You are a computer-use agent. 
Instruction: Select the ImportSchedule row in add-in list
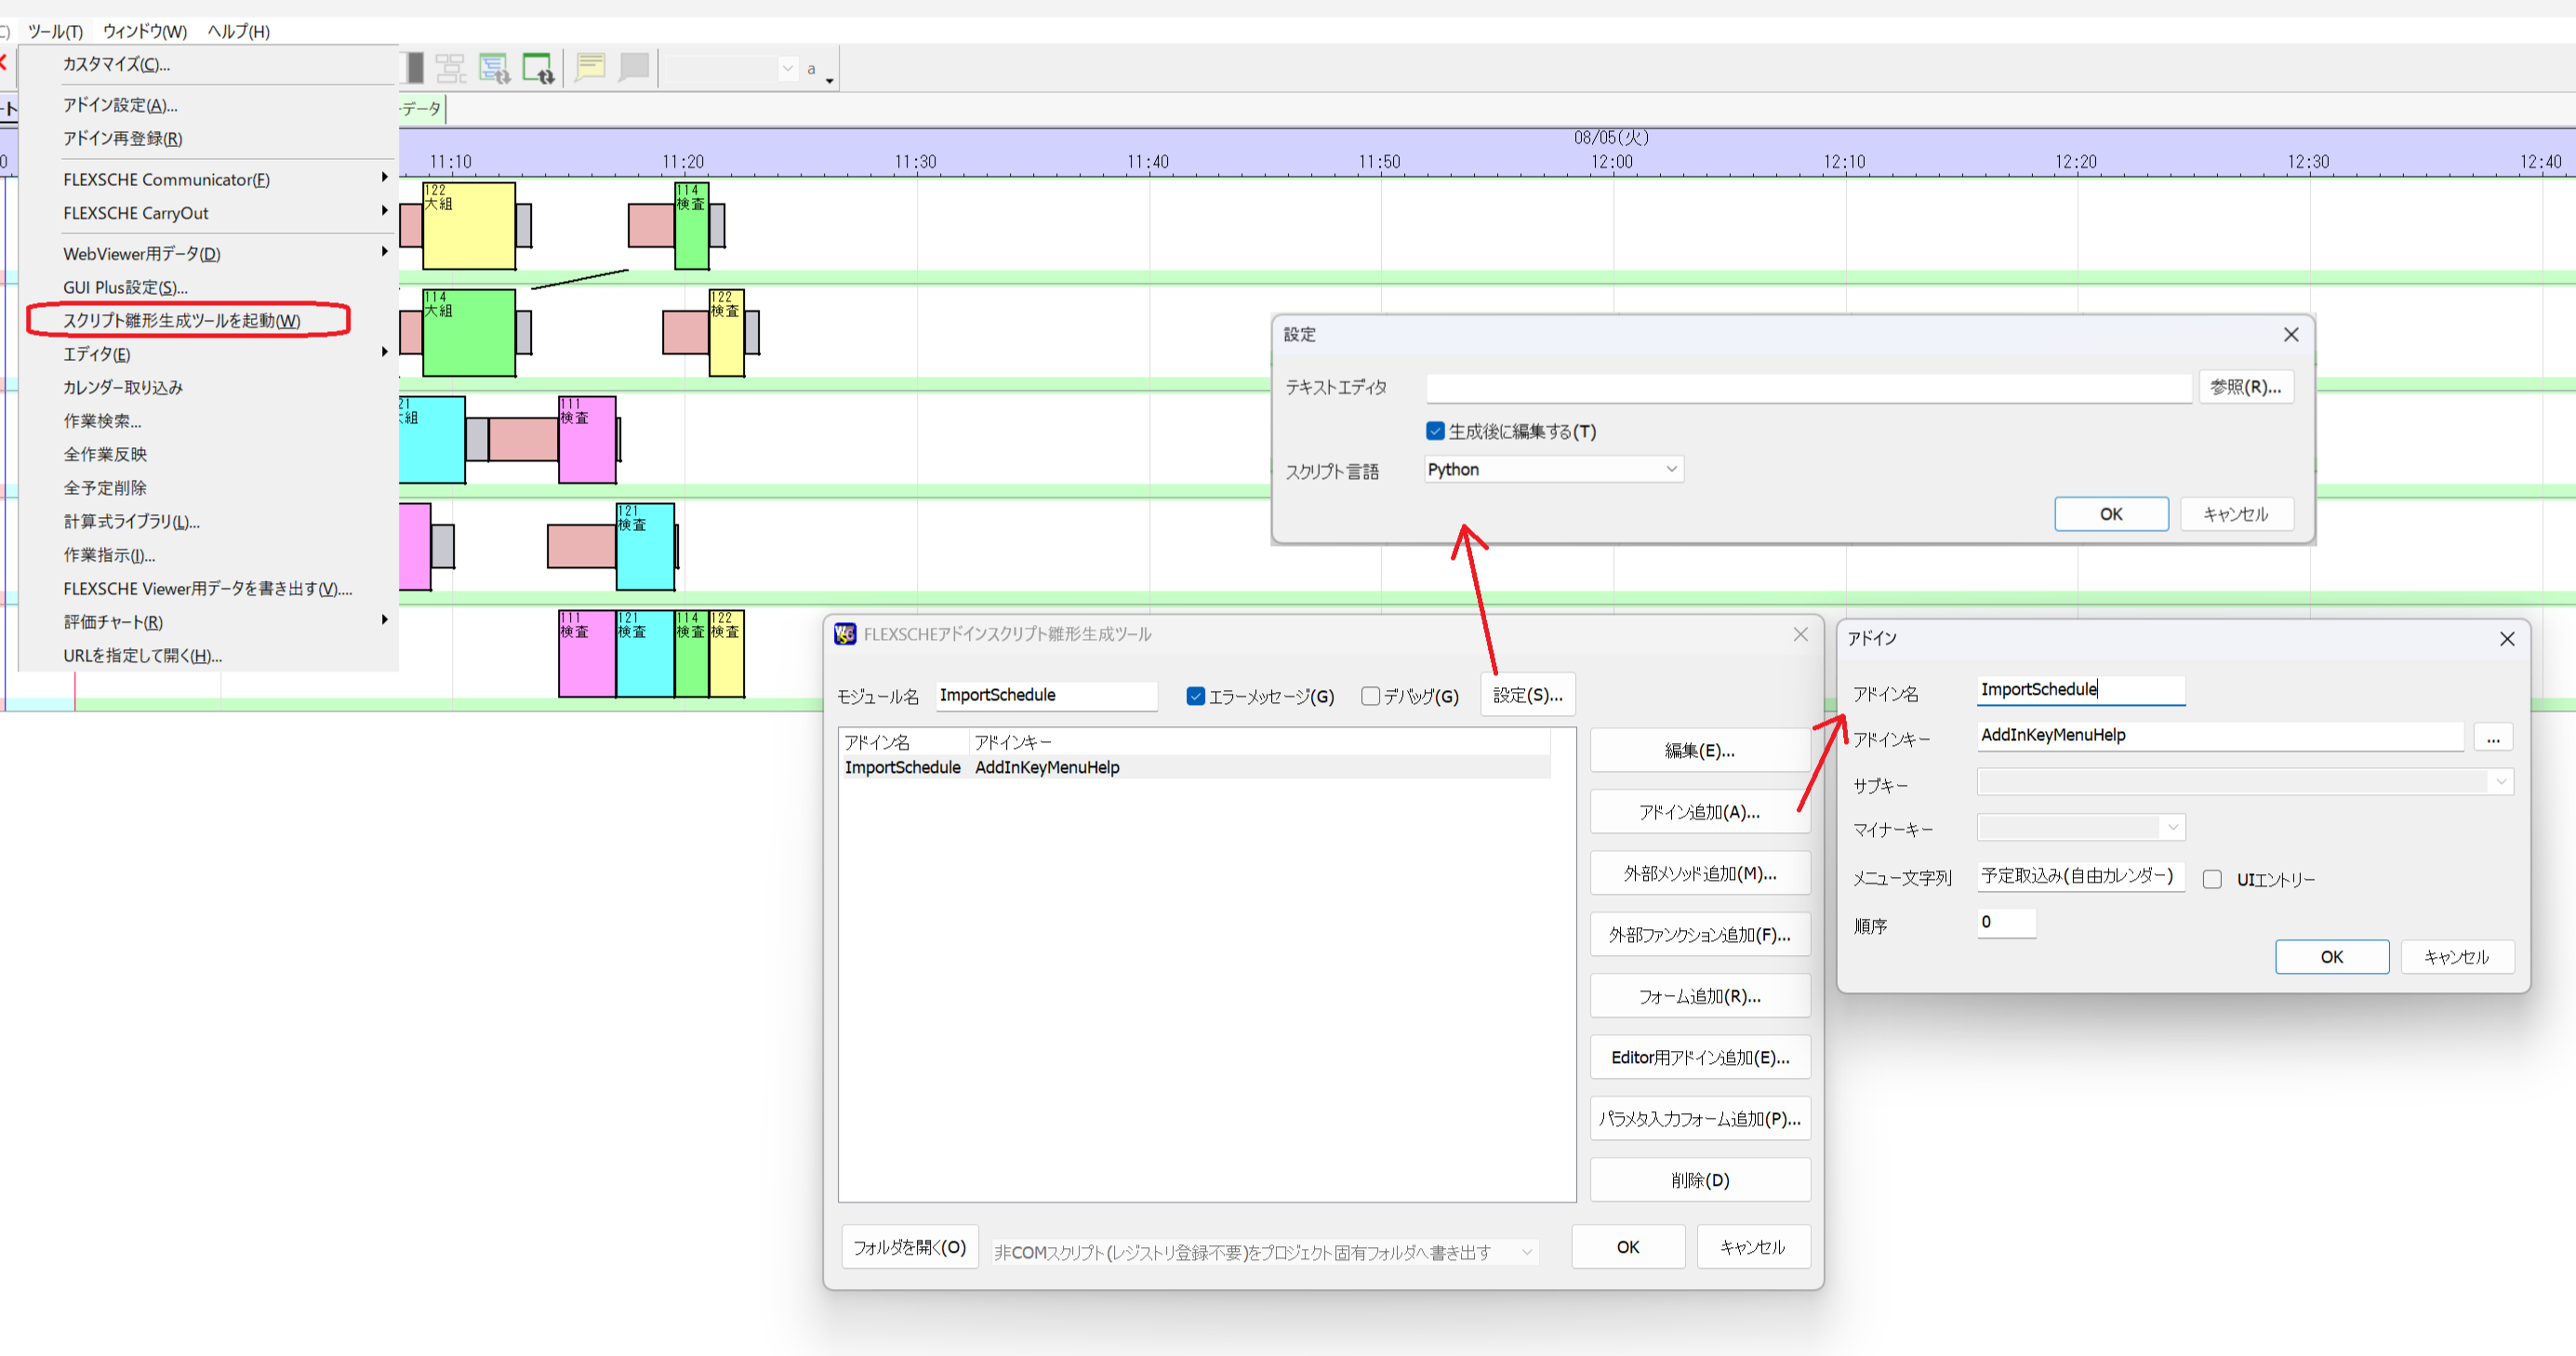point(1195,767)
